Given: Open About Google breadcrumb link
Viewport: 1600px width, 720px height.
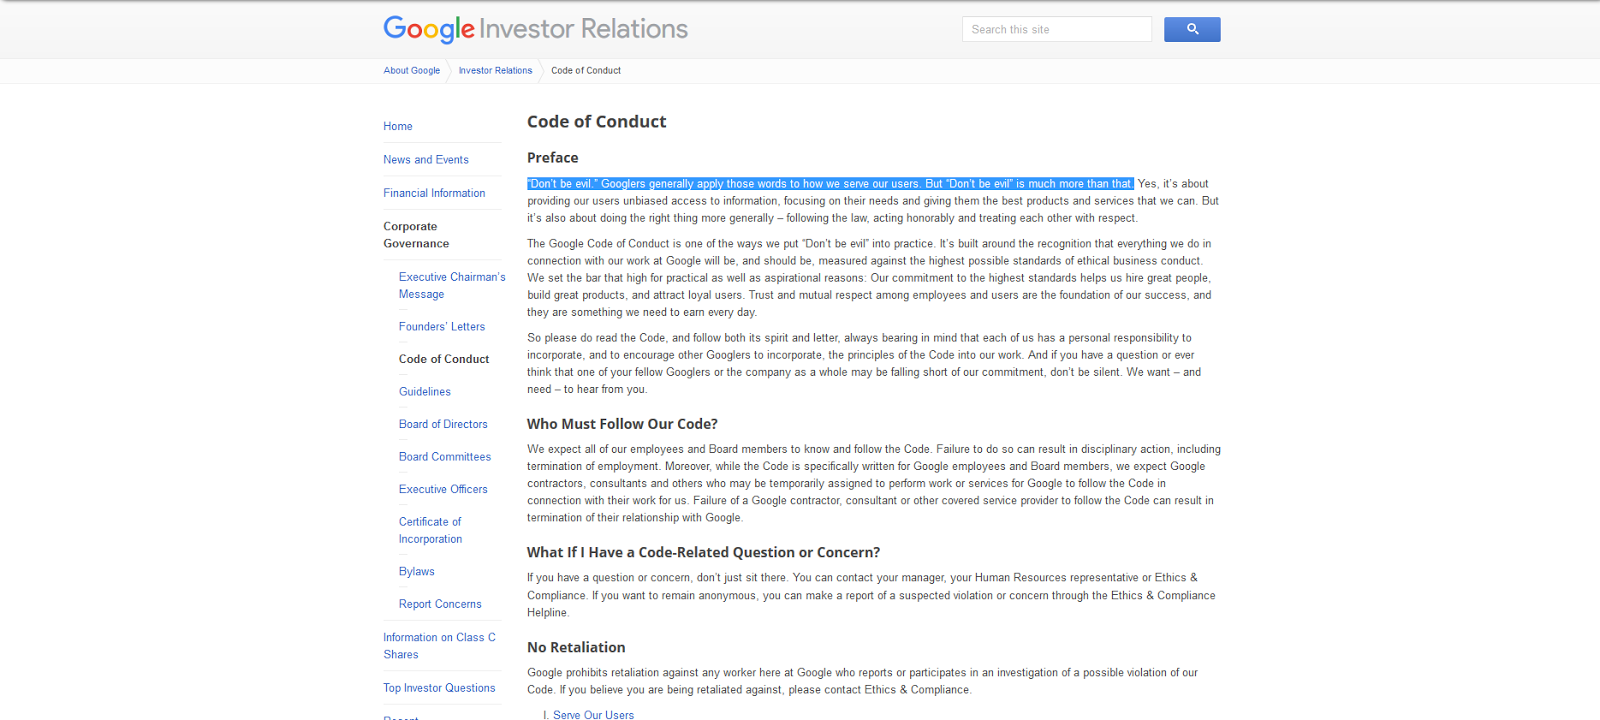Looking at the screenshot, I should point(411,71).
